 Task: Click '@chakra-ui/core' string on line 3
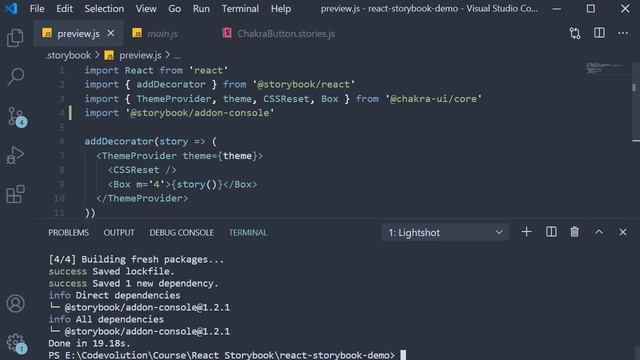[x=433, y=98]
